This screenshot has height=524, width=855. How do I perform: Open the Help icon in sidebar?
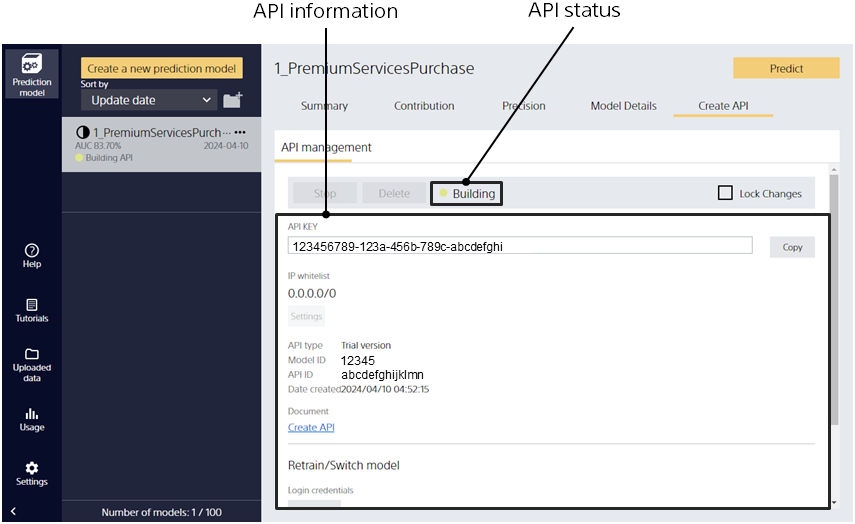pos(32,255)
